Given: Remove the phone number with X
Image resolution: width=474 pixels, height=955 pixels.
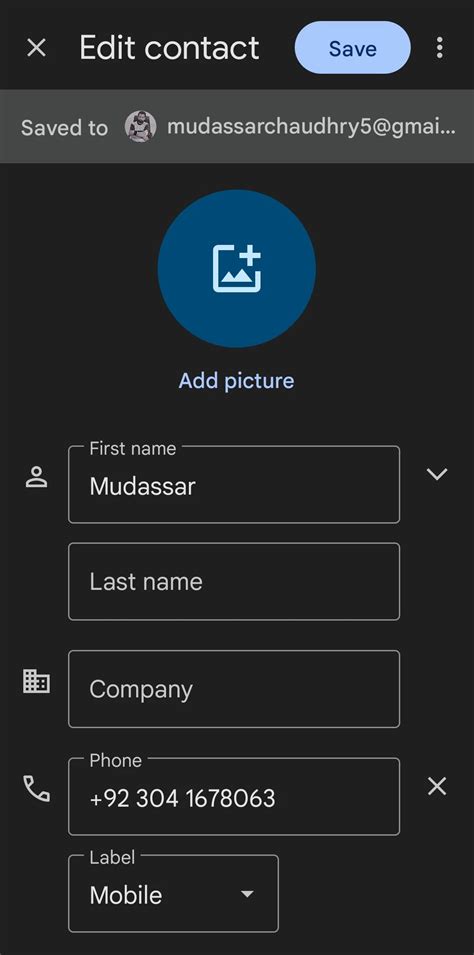Looking at the screenshot, I should 437,787.
